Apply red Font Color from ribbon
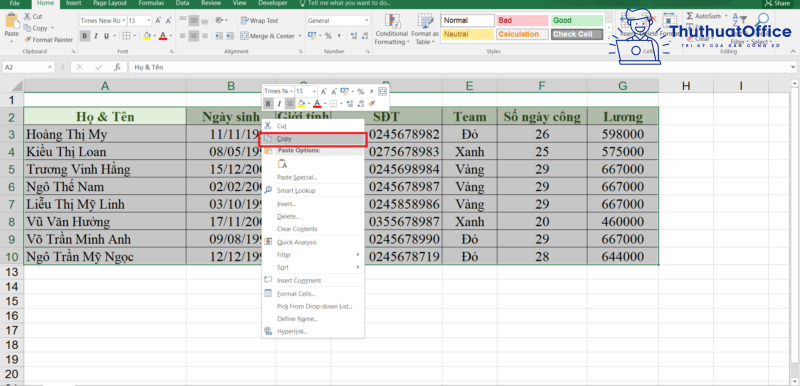800x386 pixels. pos(162,36)
